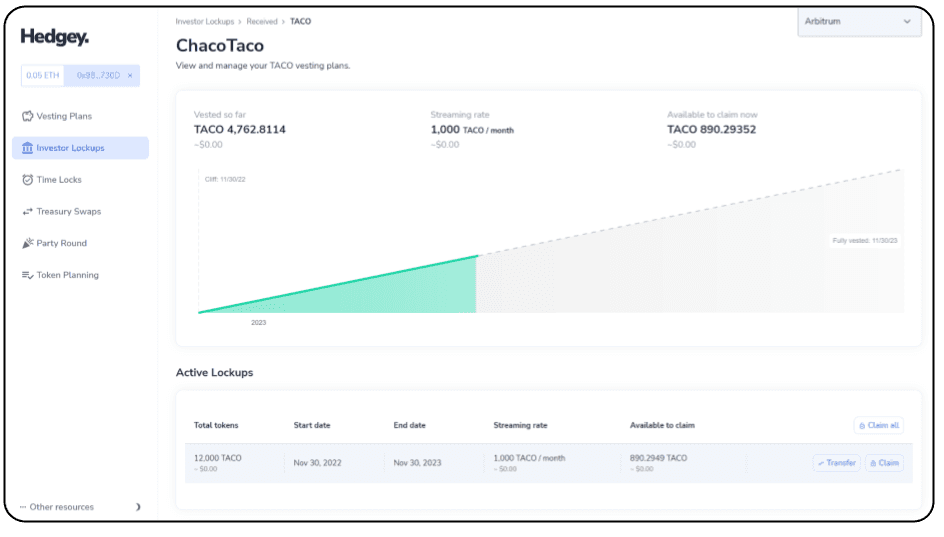Screen dimensions: 944x537
Task: Click the wallet address 0x98..730D
Action: [x=98, y=76]
